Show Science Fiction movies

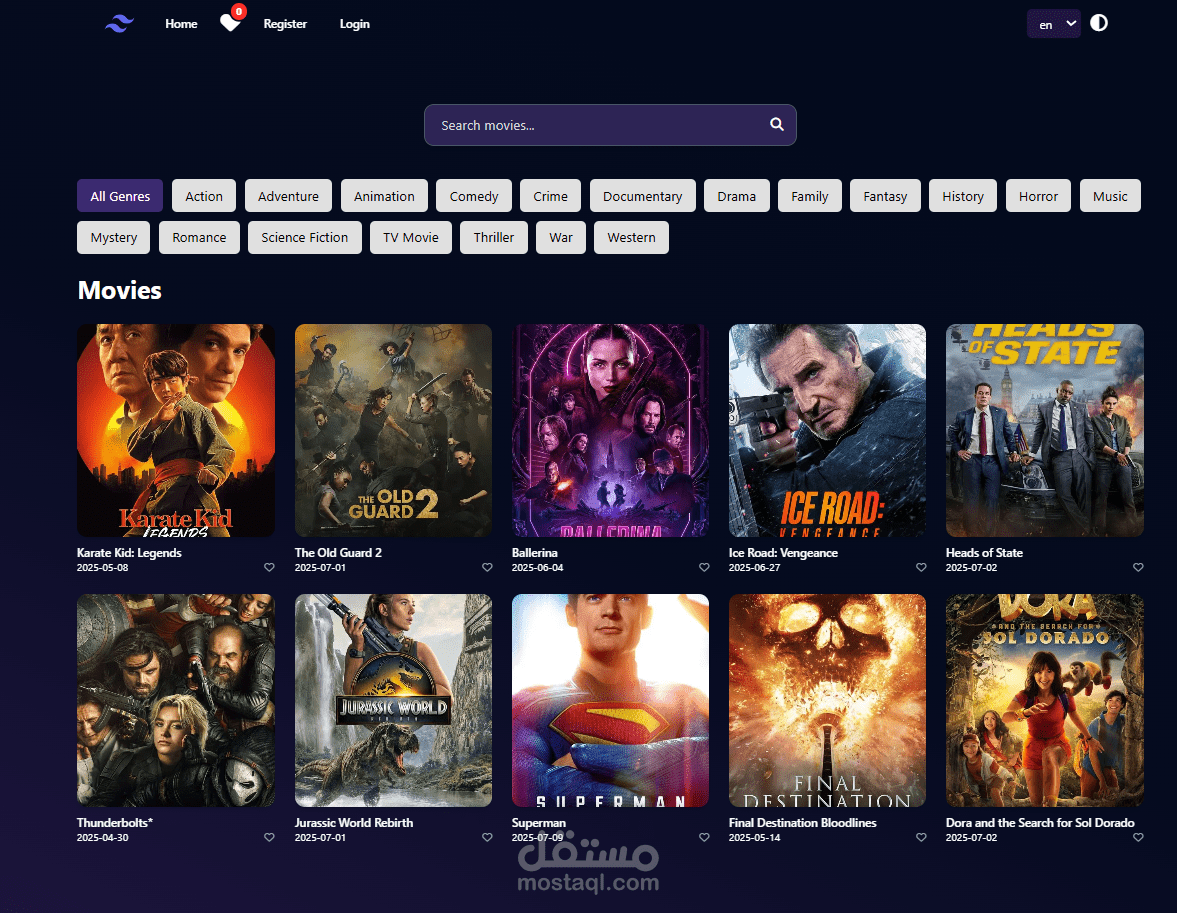pos(305,237)
